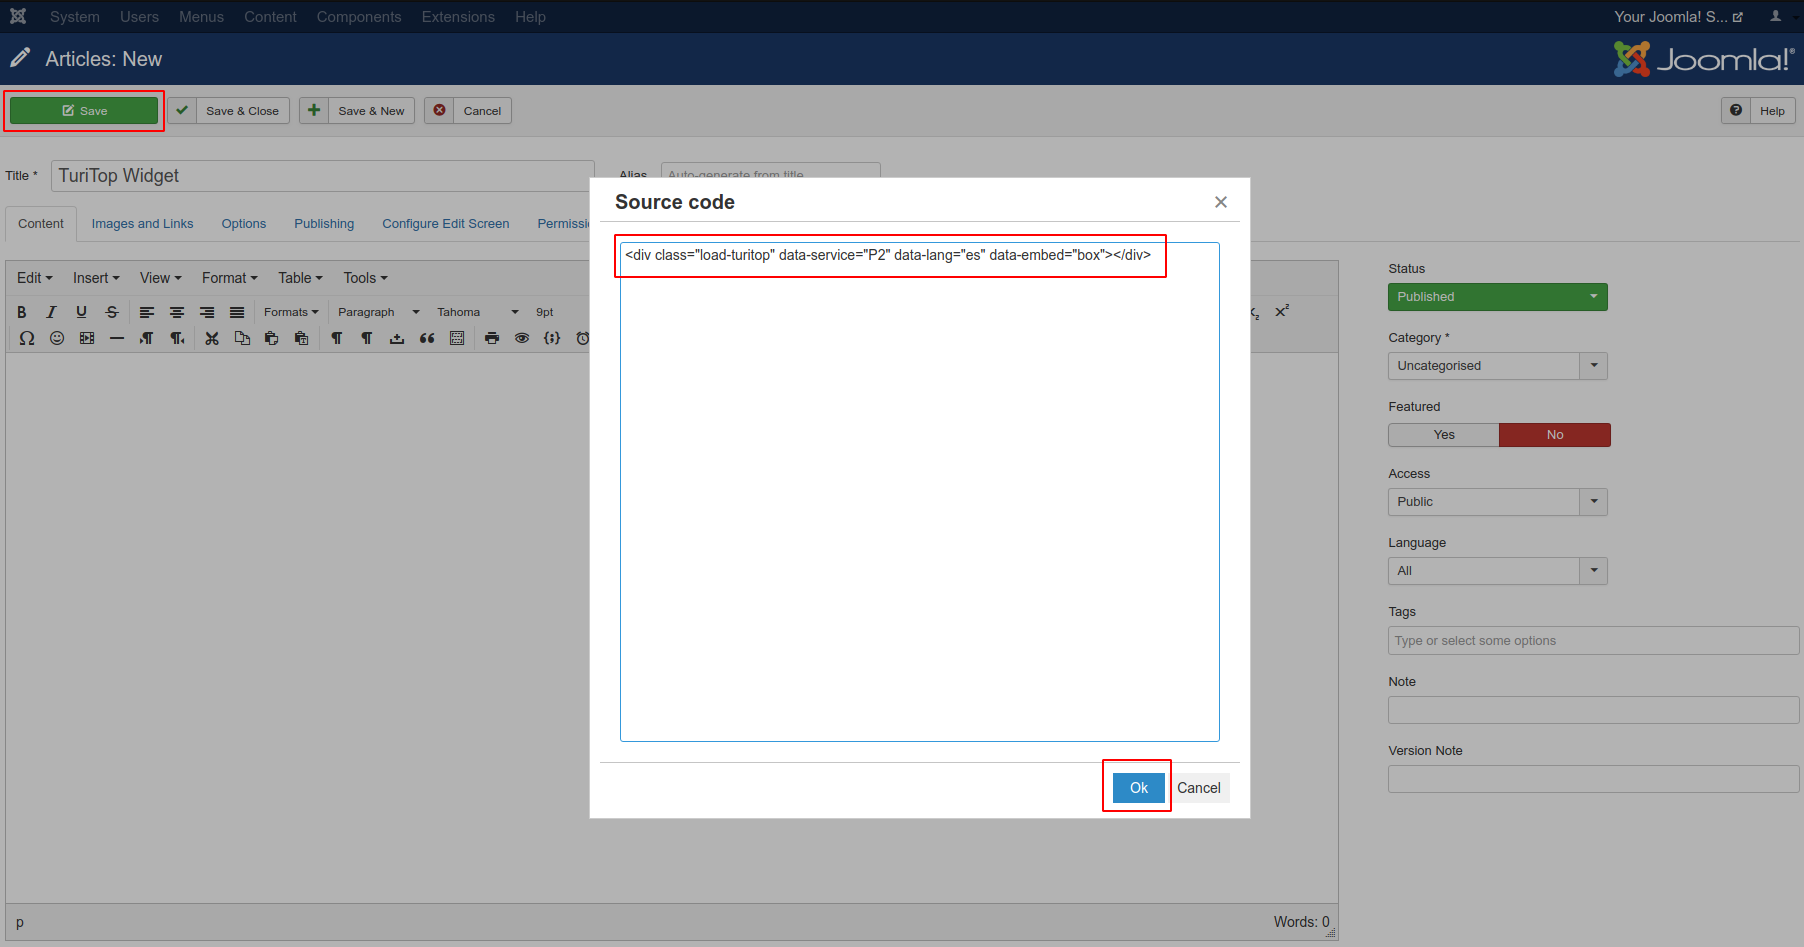Enable underline formatting
1804x947 pixels.
coord(81,311)
